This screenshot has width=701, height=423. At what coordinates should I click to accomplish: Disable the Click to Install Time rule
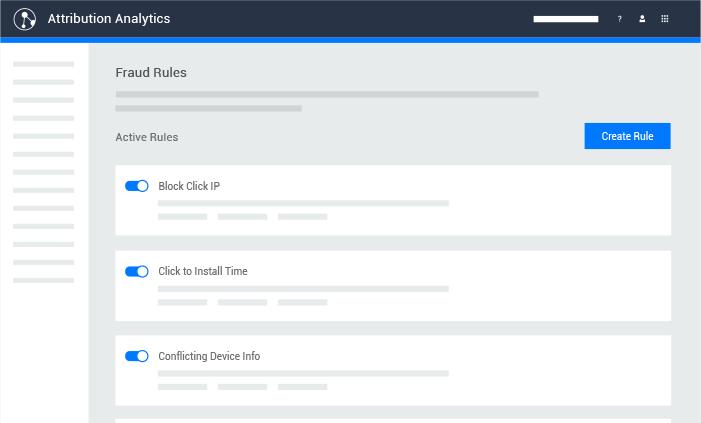[137, 271]
